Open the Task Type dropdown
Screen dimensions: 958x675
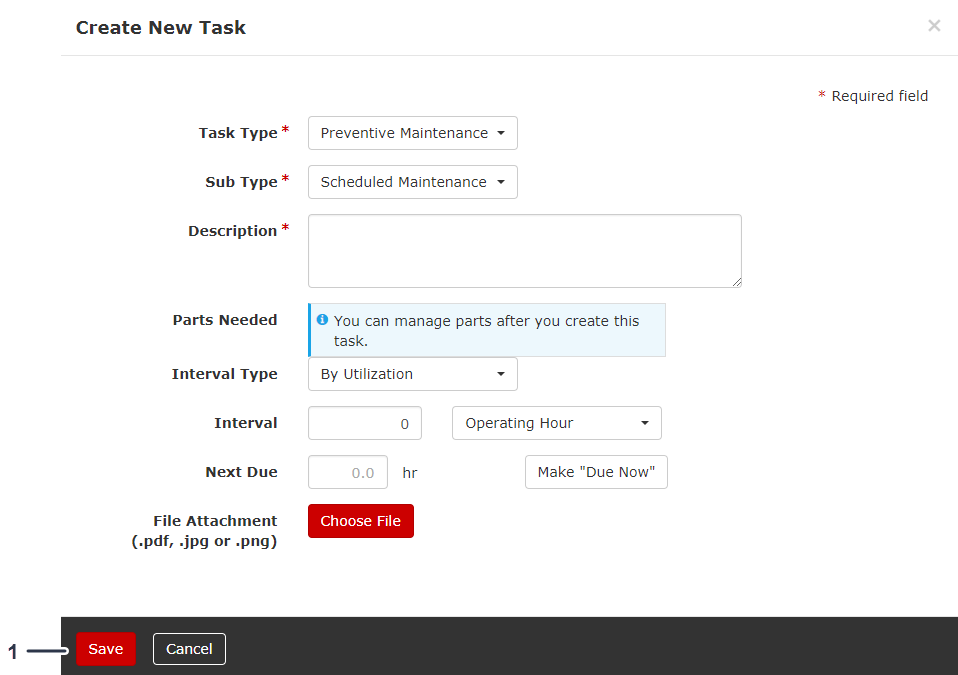point(412,133)
